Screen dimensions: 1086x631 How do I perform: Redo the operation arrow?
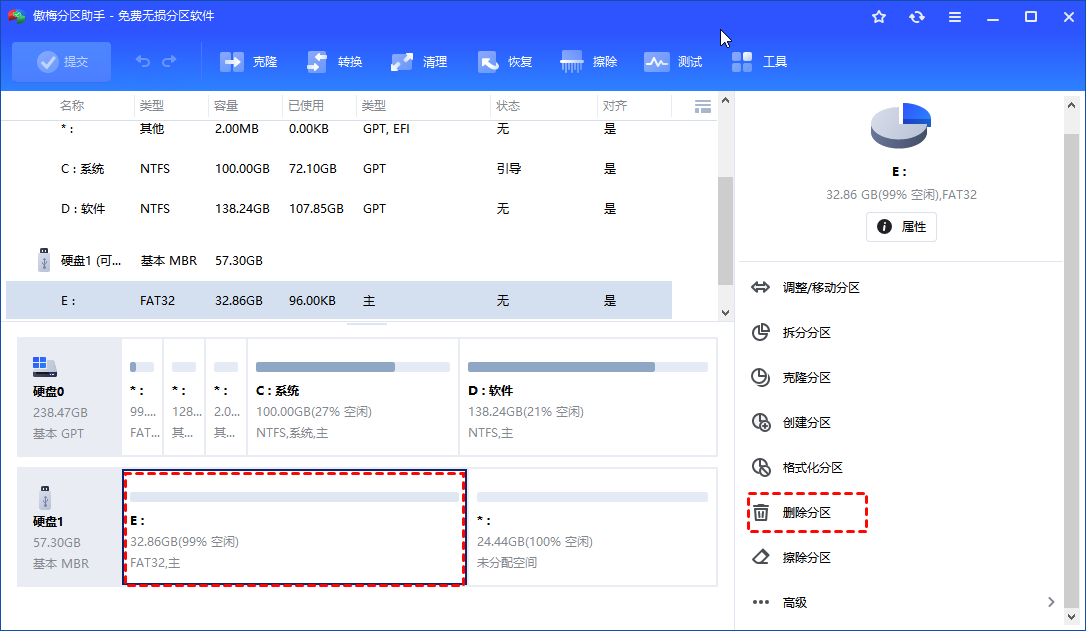pyautogui.click(x=169, y=62)
